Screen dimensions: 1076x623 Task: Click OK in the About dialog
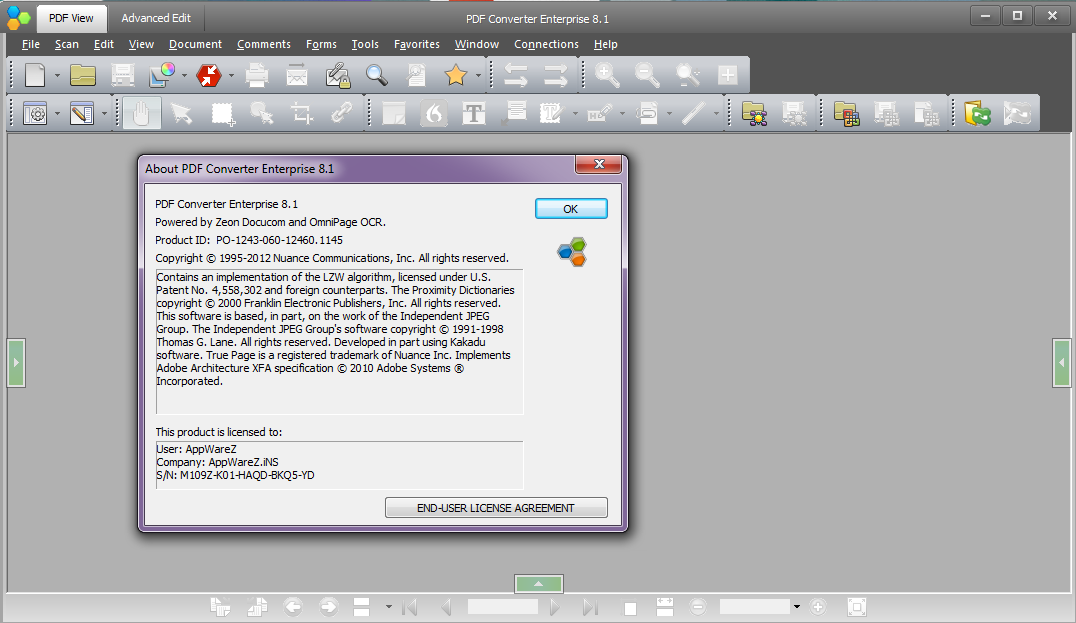[x=571, y=209]
